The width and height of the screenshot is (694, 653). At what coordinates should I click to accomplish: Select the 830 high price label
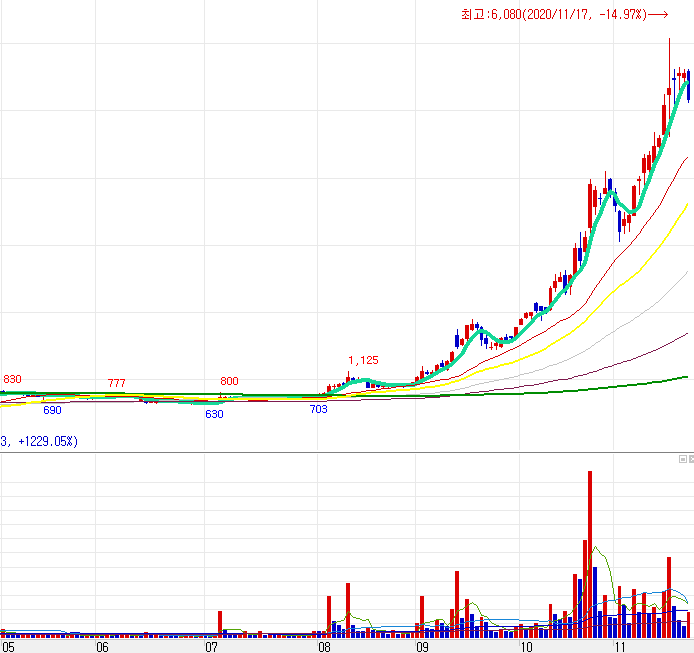click(x=12, y=379)
